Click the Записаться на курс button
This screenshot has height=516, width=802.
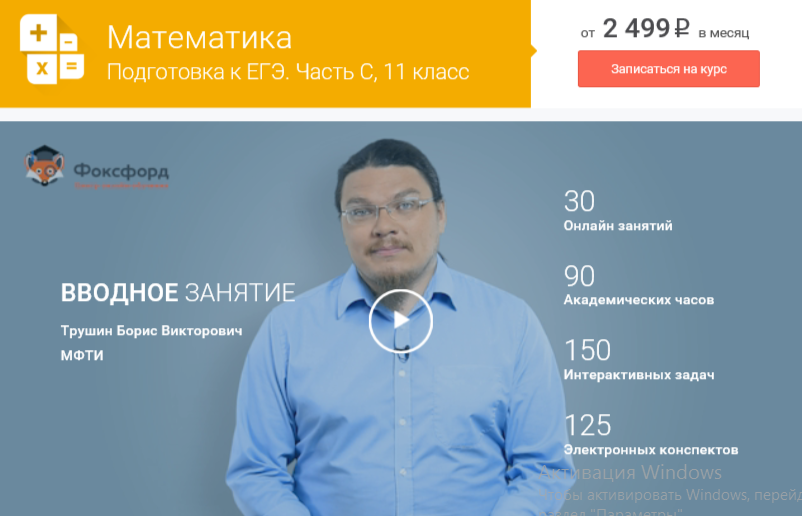(669, 69)
